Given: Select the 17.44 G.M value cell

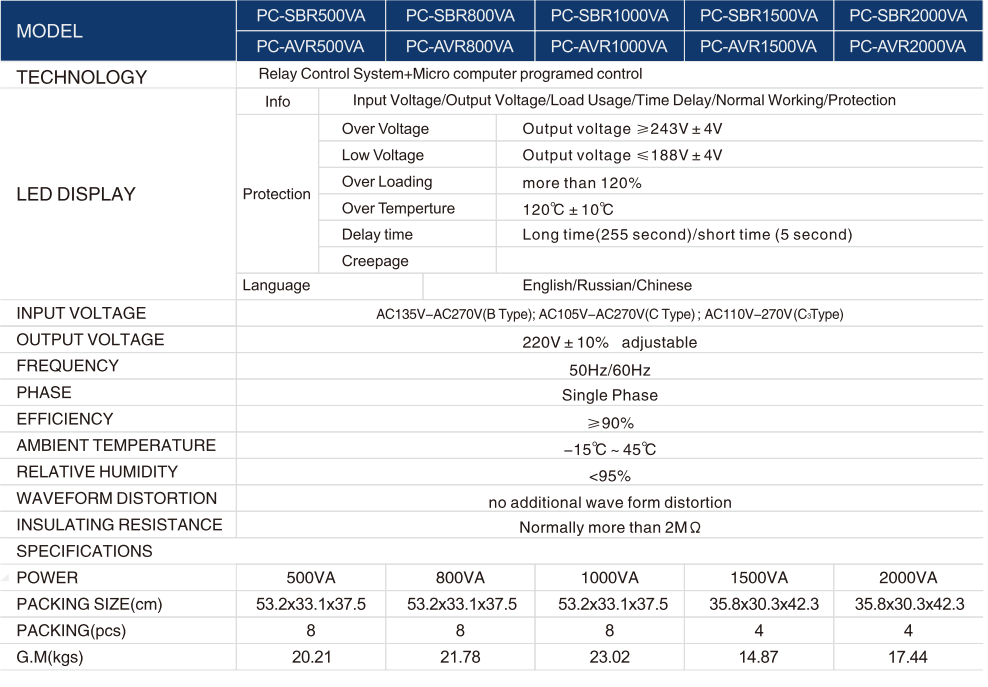Looking at the screenshot, I should (907, 657).
